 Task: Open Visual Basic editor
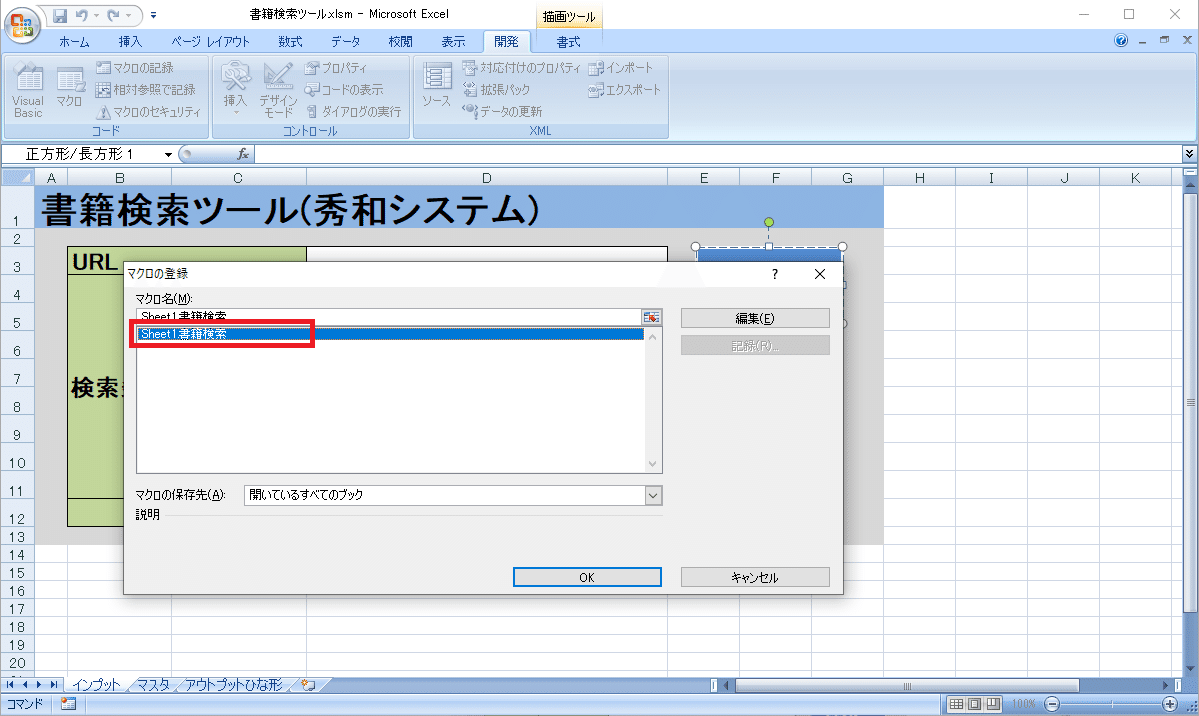click(x=28, y=90)
